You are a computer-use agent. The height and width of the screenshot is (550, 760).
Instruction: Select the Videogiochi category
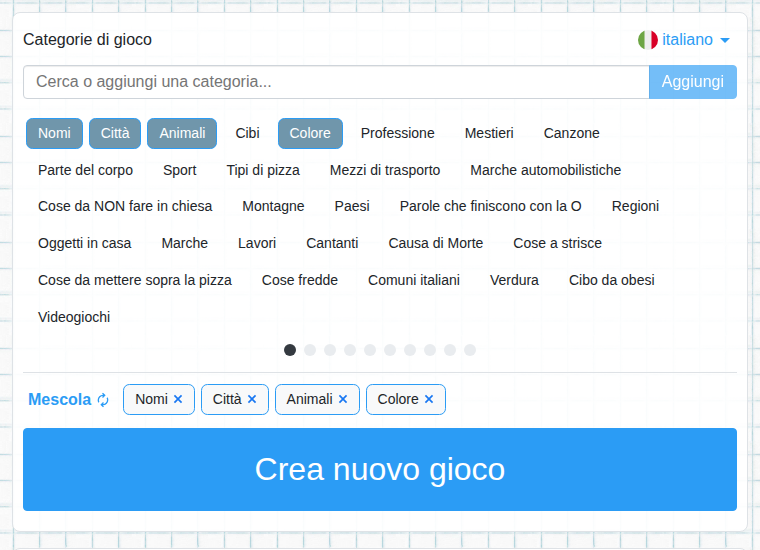click(x=74, y=317)
